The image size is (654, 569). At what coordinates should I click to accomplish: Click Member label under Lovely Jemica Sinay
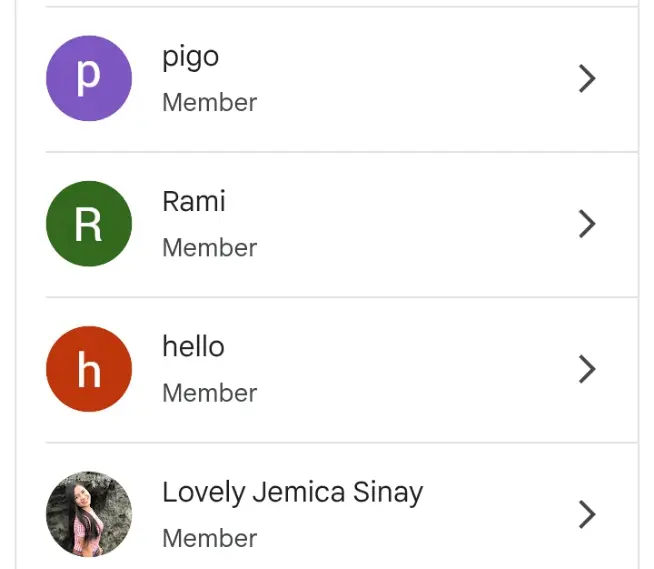coord(209,538)
